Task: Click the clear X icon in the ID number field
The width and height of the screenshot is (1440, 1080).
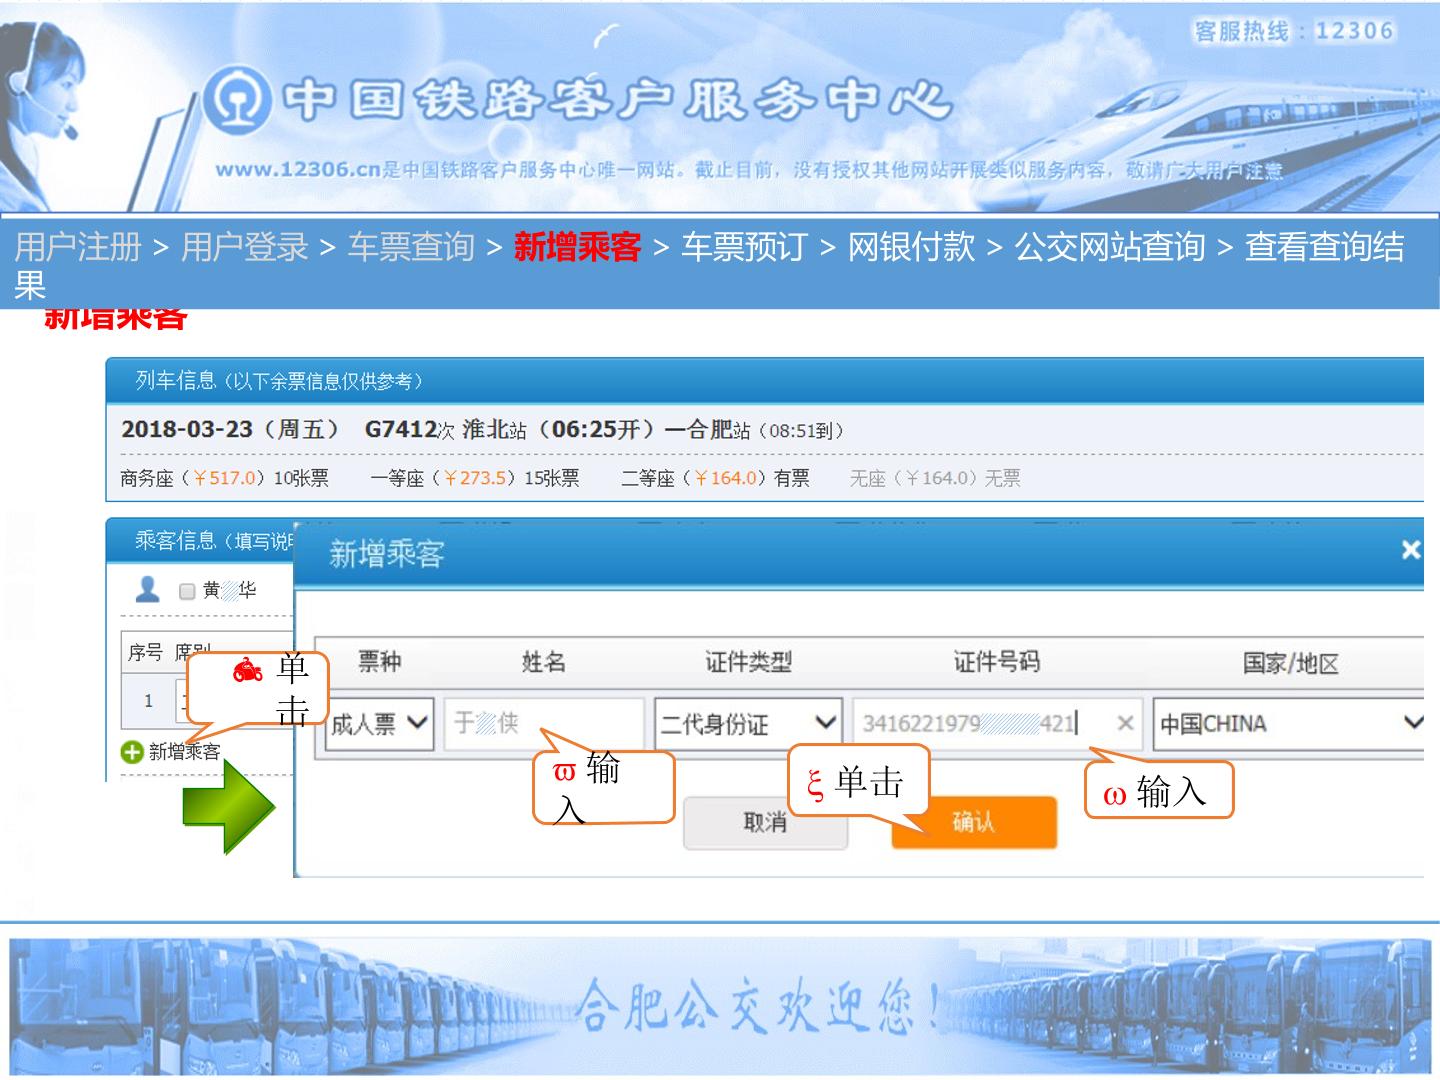Action: (x=1125, y=723)
